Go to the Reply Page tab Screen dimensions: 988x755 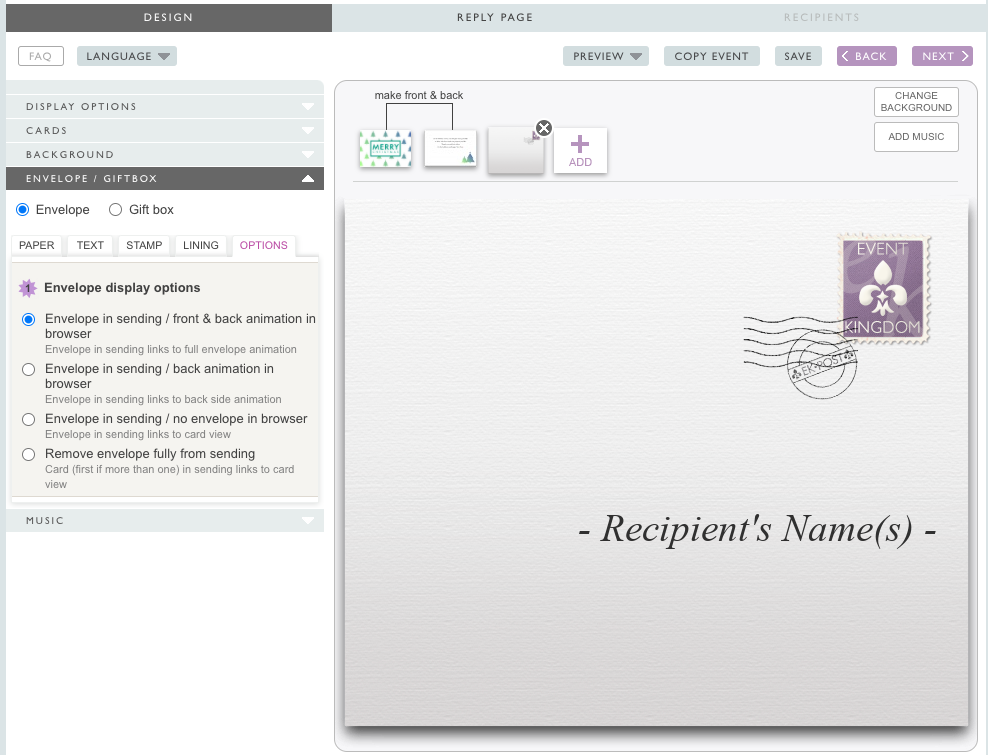click(495, 17)
